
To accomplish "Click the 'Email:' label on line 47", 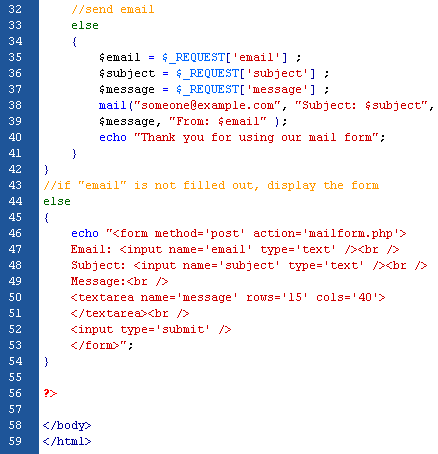I will [91, 249].
